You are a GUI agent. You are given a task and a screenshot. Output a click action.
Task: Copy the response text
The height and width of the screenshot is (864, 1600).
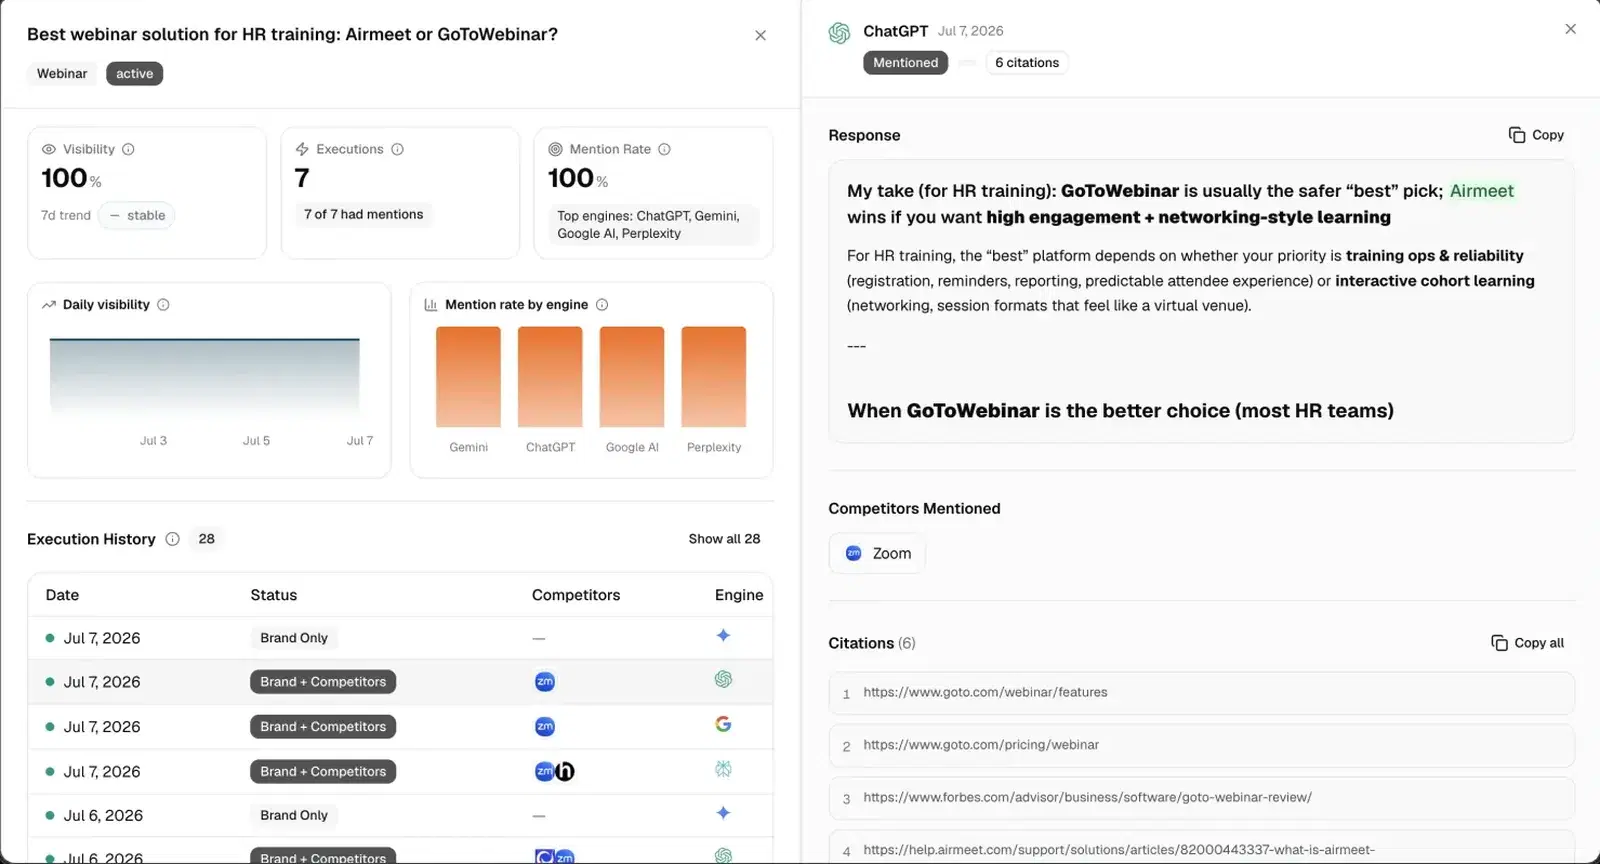(x=1536, y=135)
